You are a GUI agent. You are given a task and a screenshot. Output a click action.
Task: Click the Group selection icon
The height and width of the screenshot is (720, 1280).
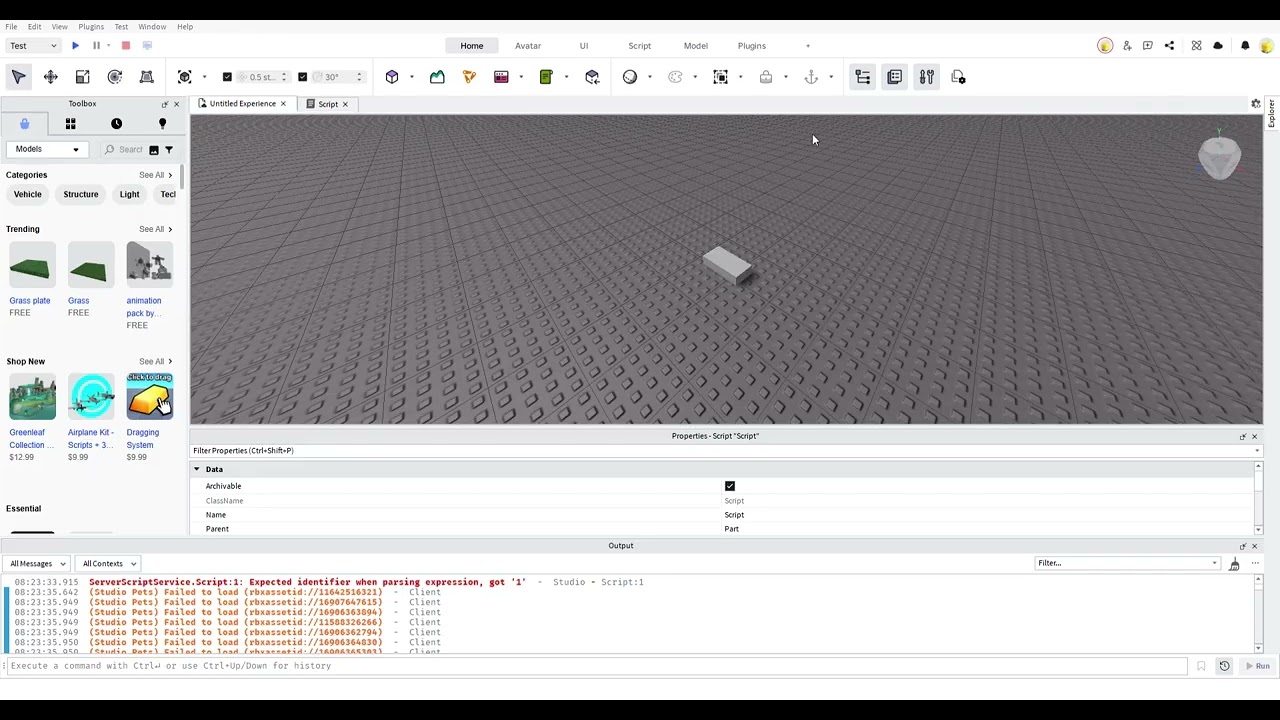[x=720, y=77]
